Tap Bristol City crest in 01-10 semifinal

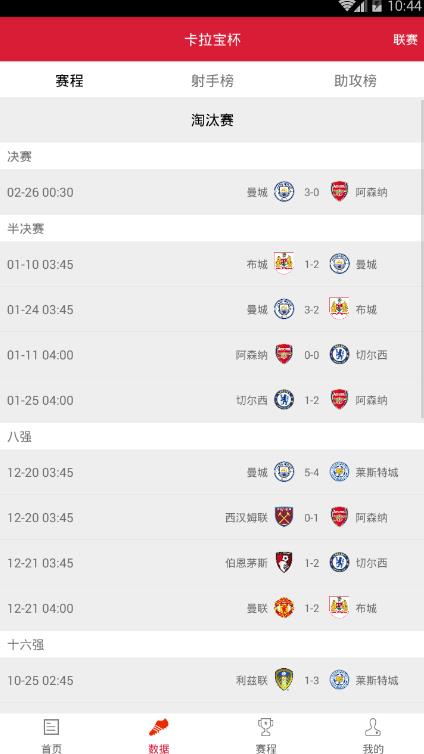click(284, 263)
